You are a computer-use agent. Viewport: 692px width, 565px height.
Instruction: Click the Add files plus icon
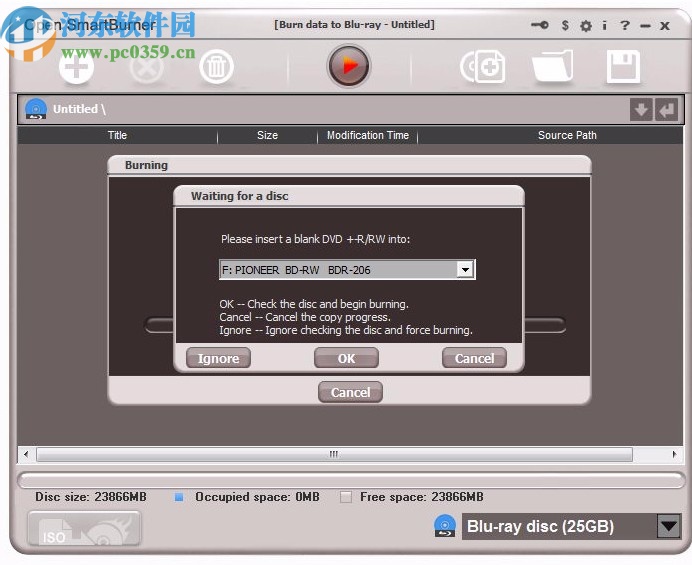(76, 67)
